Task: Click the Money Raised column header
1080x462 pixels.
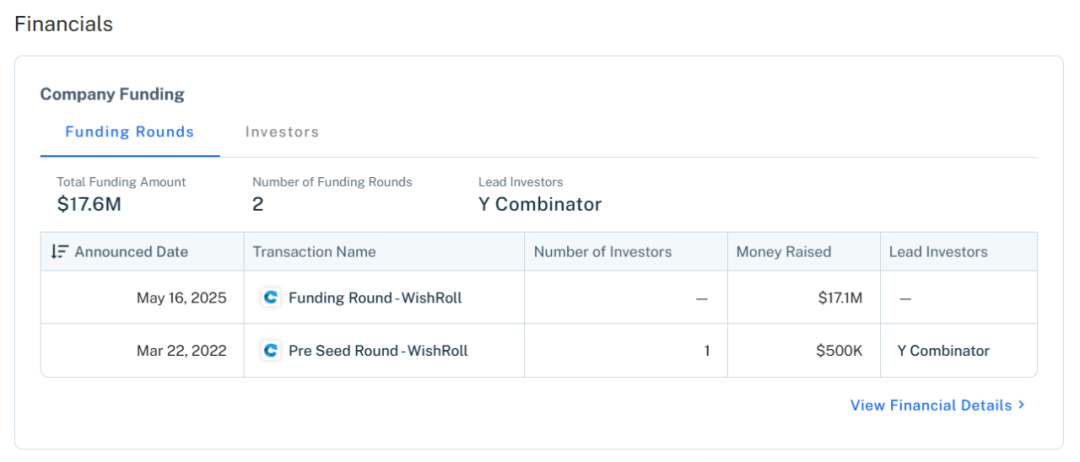Action: [783, 252]
